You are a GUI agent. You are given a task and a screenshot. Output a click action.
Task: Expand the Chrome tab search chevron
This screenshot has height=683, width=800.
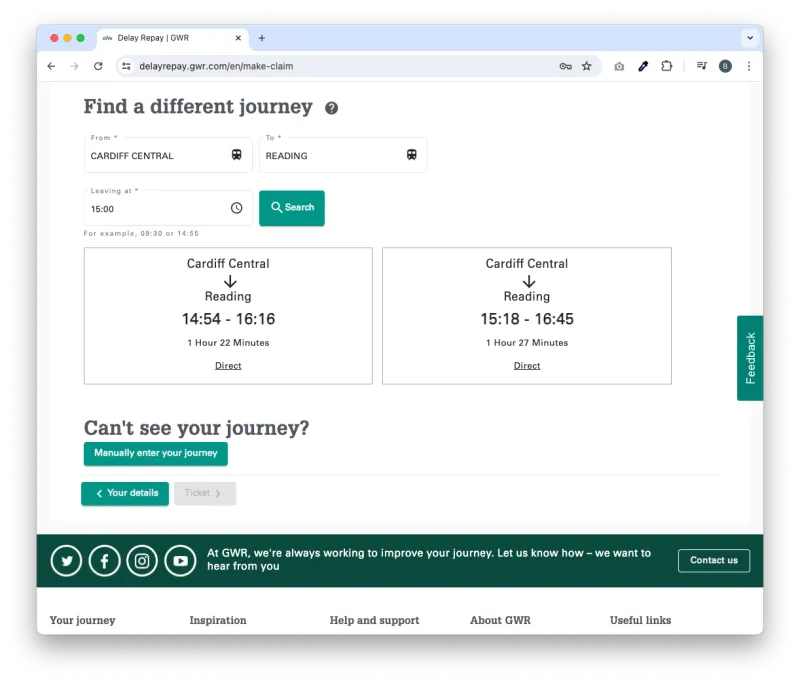coord(749,38)
